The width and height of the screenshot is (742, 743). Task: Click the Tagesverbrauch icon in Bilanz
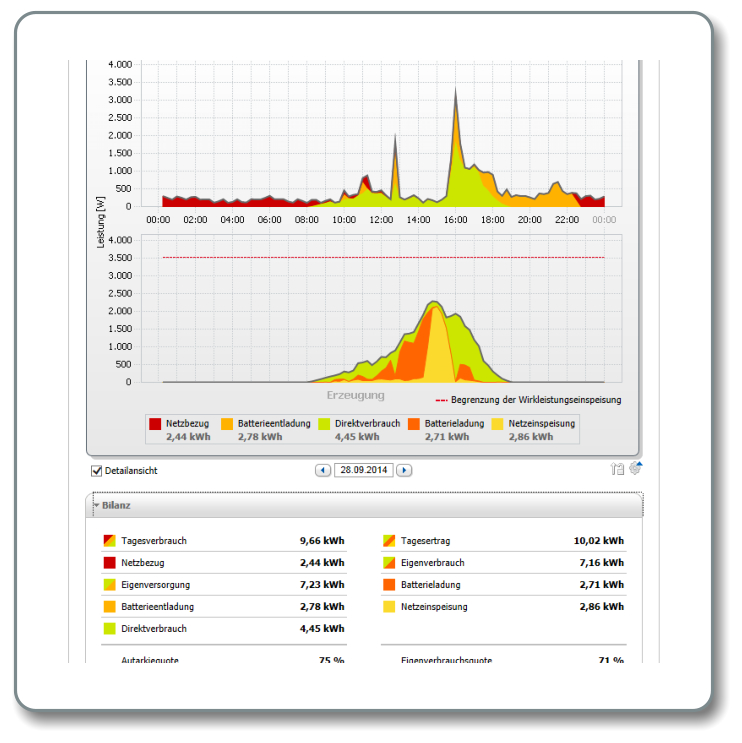click(109, 541)
